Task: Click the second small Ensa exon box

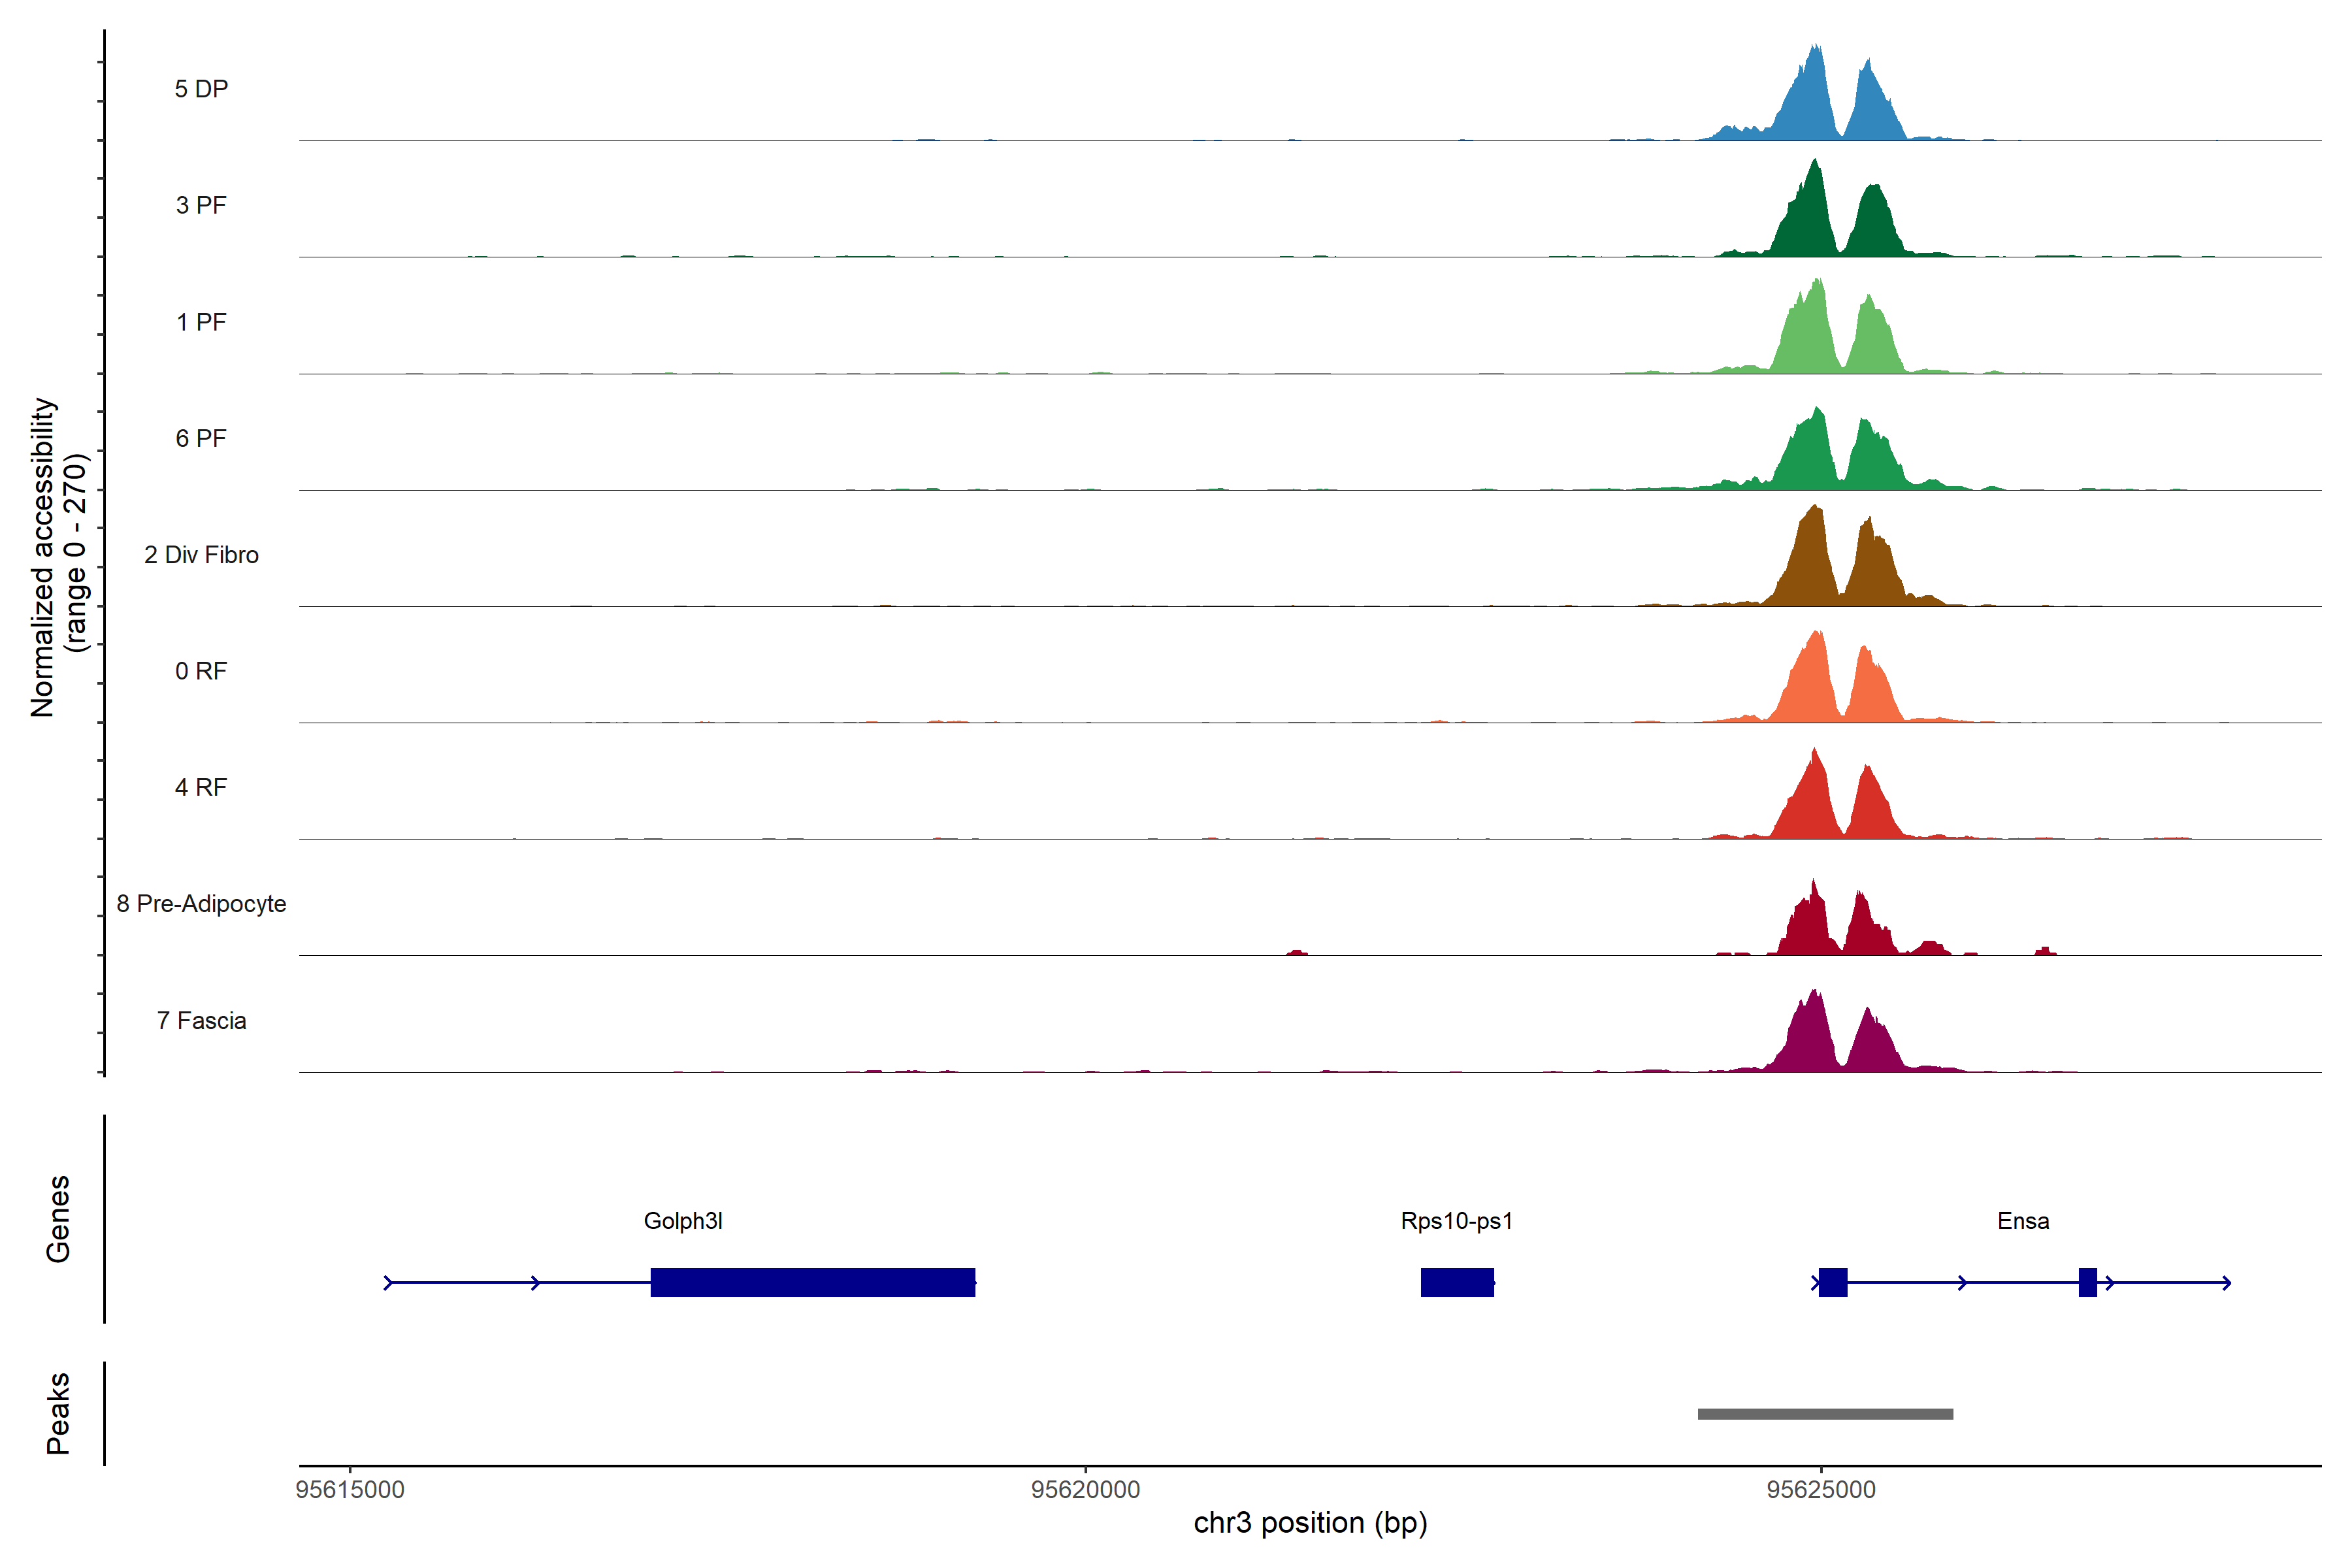Action: click(2087, 1282)
